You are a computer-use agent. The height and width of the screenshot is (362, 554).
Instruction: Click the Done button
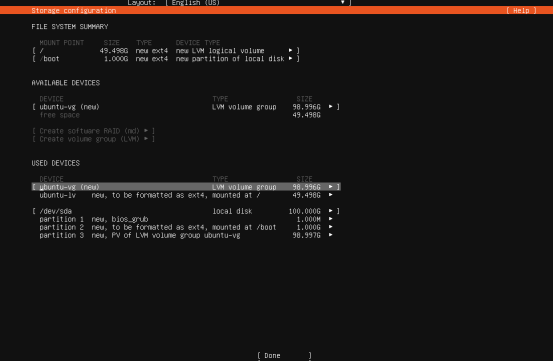(x=284, y=356)
